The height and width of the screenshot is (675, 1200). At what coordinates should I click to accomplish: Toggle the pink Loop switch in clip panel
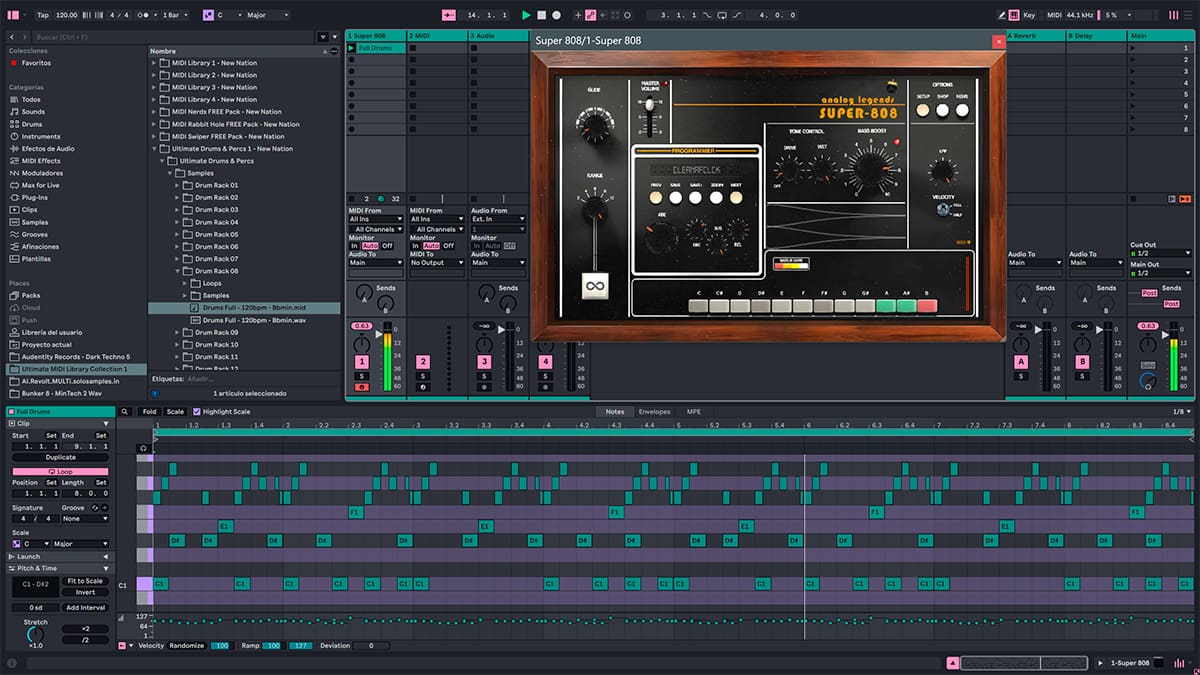(x=60, y=470)
